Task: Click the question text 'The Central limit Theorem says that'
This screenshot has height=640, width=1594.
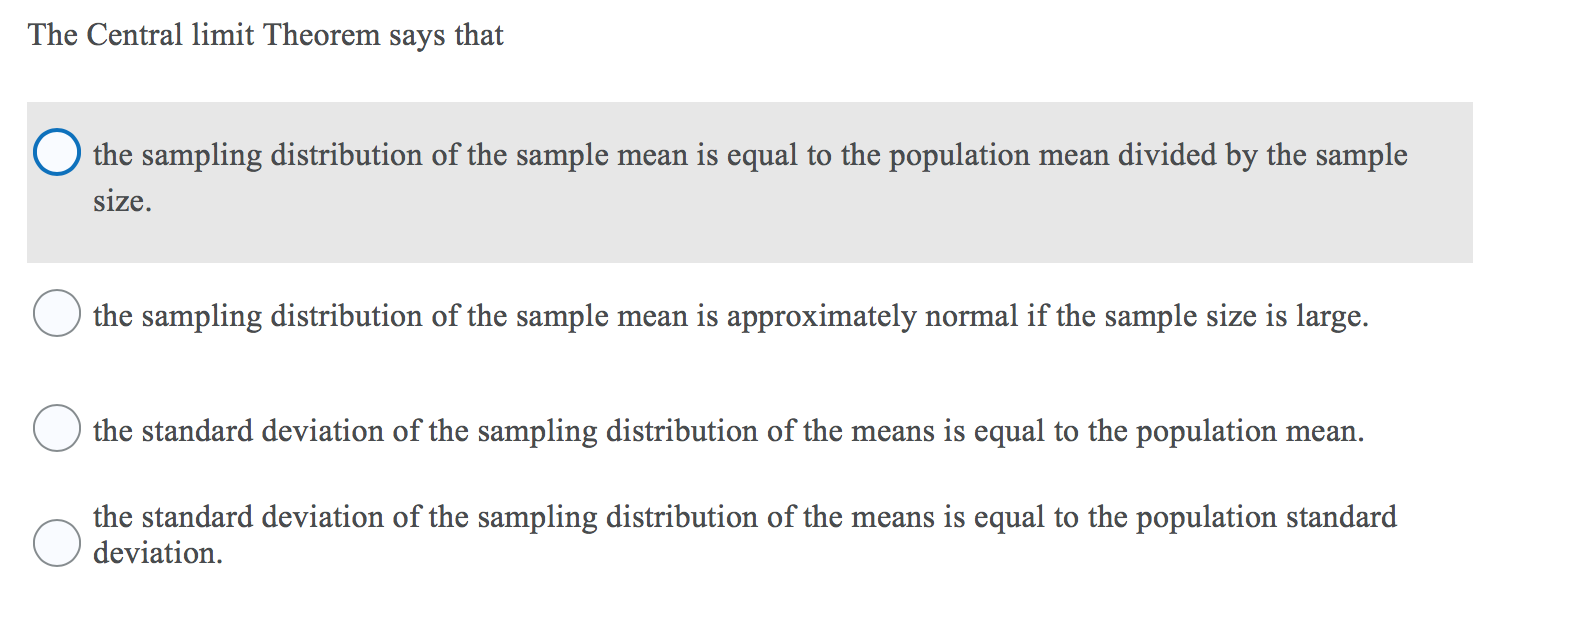Action: coord(265,34)
